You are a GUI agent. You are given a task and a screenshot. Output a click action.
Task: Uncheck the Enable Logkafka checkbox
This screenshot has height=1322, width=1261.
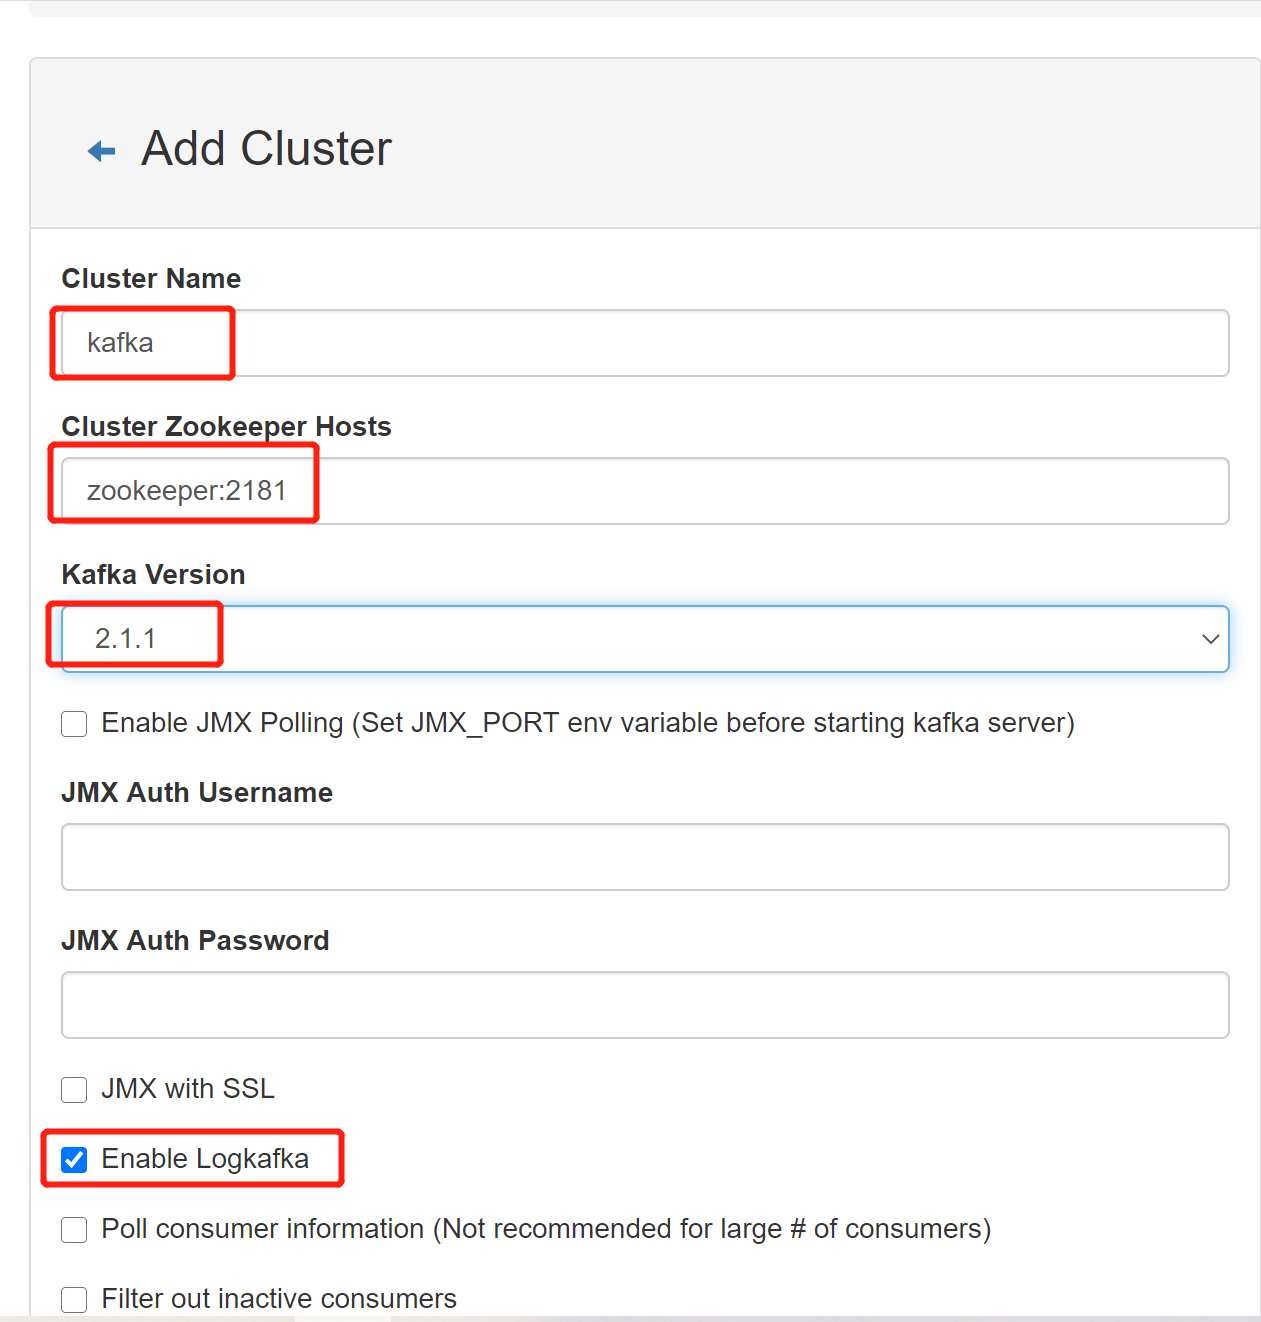coord(74,1160)
